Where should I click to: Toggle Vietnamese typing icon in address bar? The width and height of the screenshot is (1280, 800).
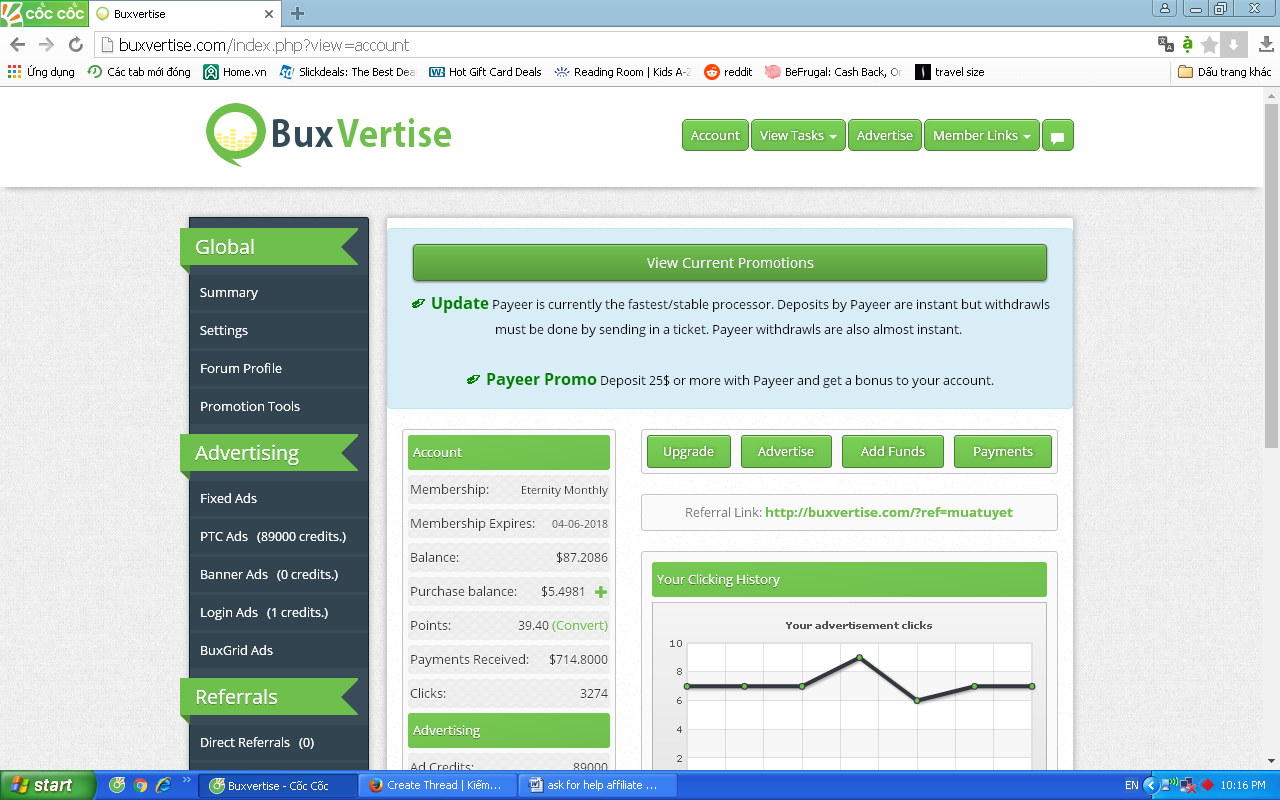pyautogui.click(x=1187, y=44)
